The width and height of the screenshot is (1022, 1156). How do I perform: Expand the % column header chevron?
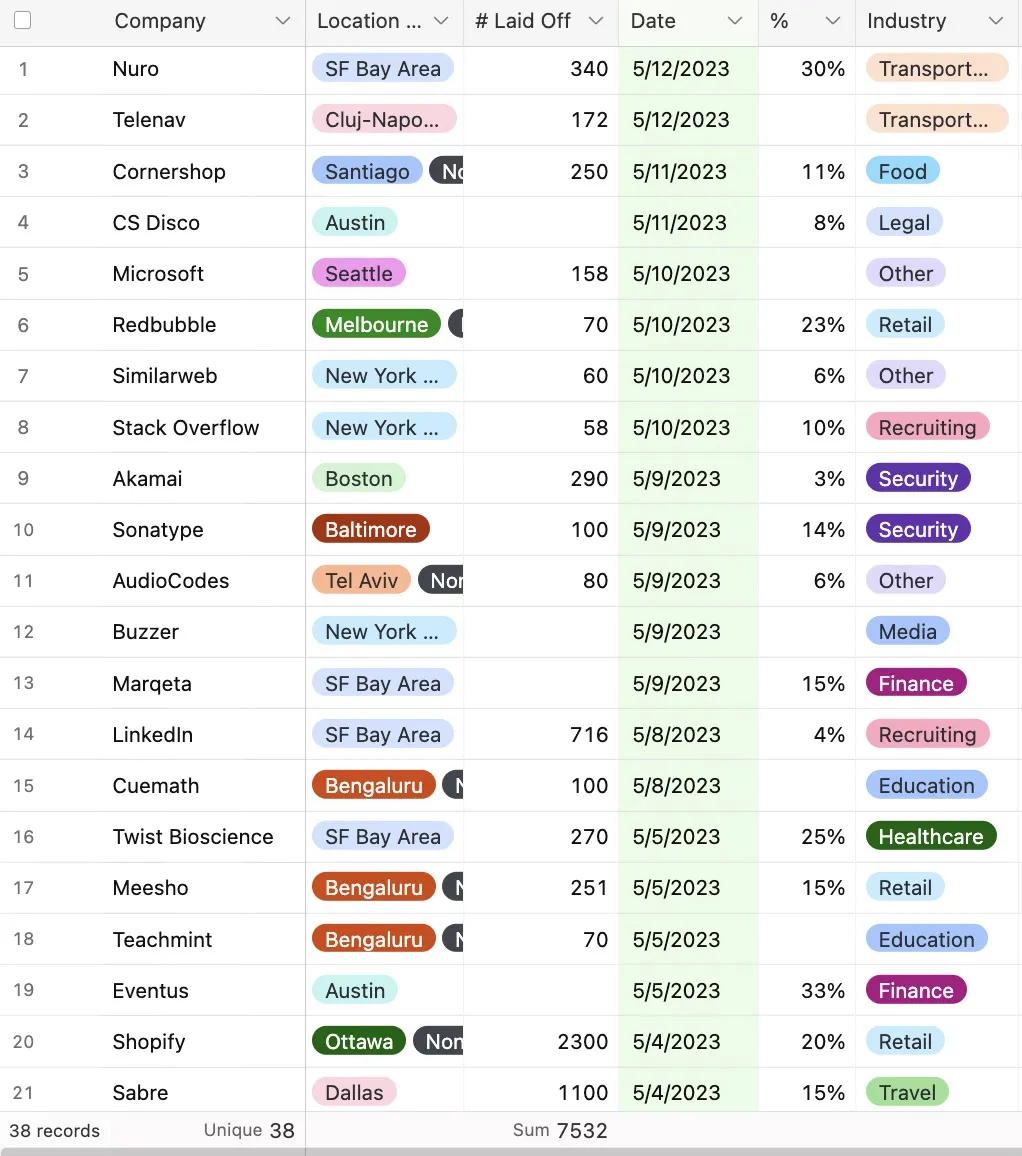click(x=832, y=21)
